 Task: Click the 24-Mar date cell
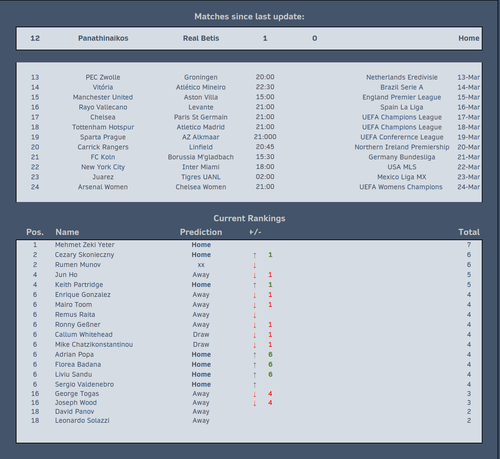click(x=469, y=187)
